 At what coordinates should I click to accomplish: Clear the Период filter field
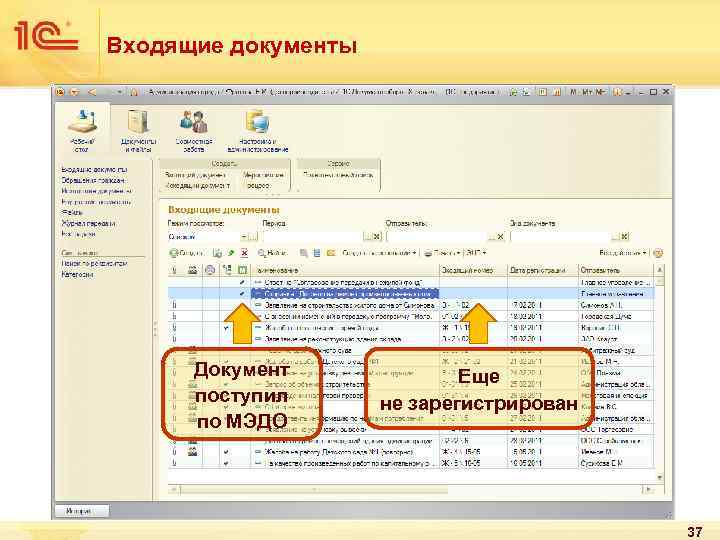tap(377, 236)
